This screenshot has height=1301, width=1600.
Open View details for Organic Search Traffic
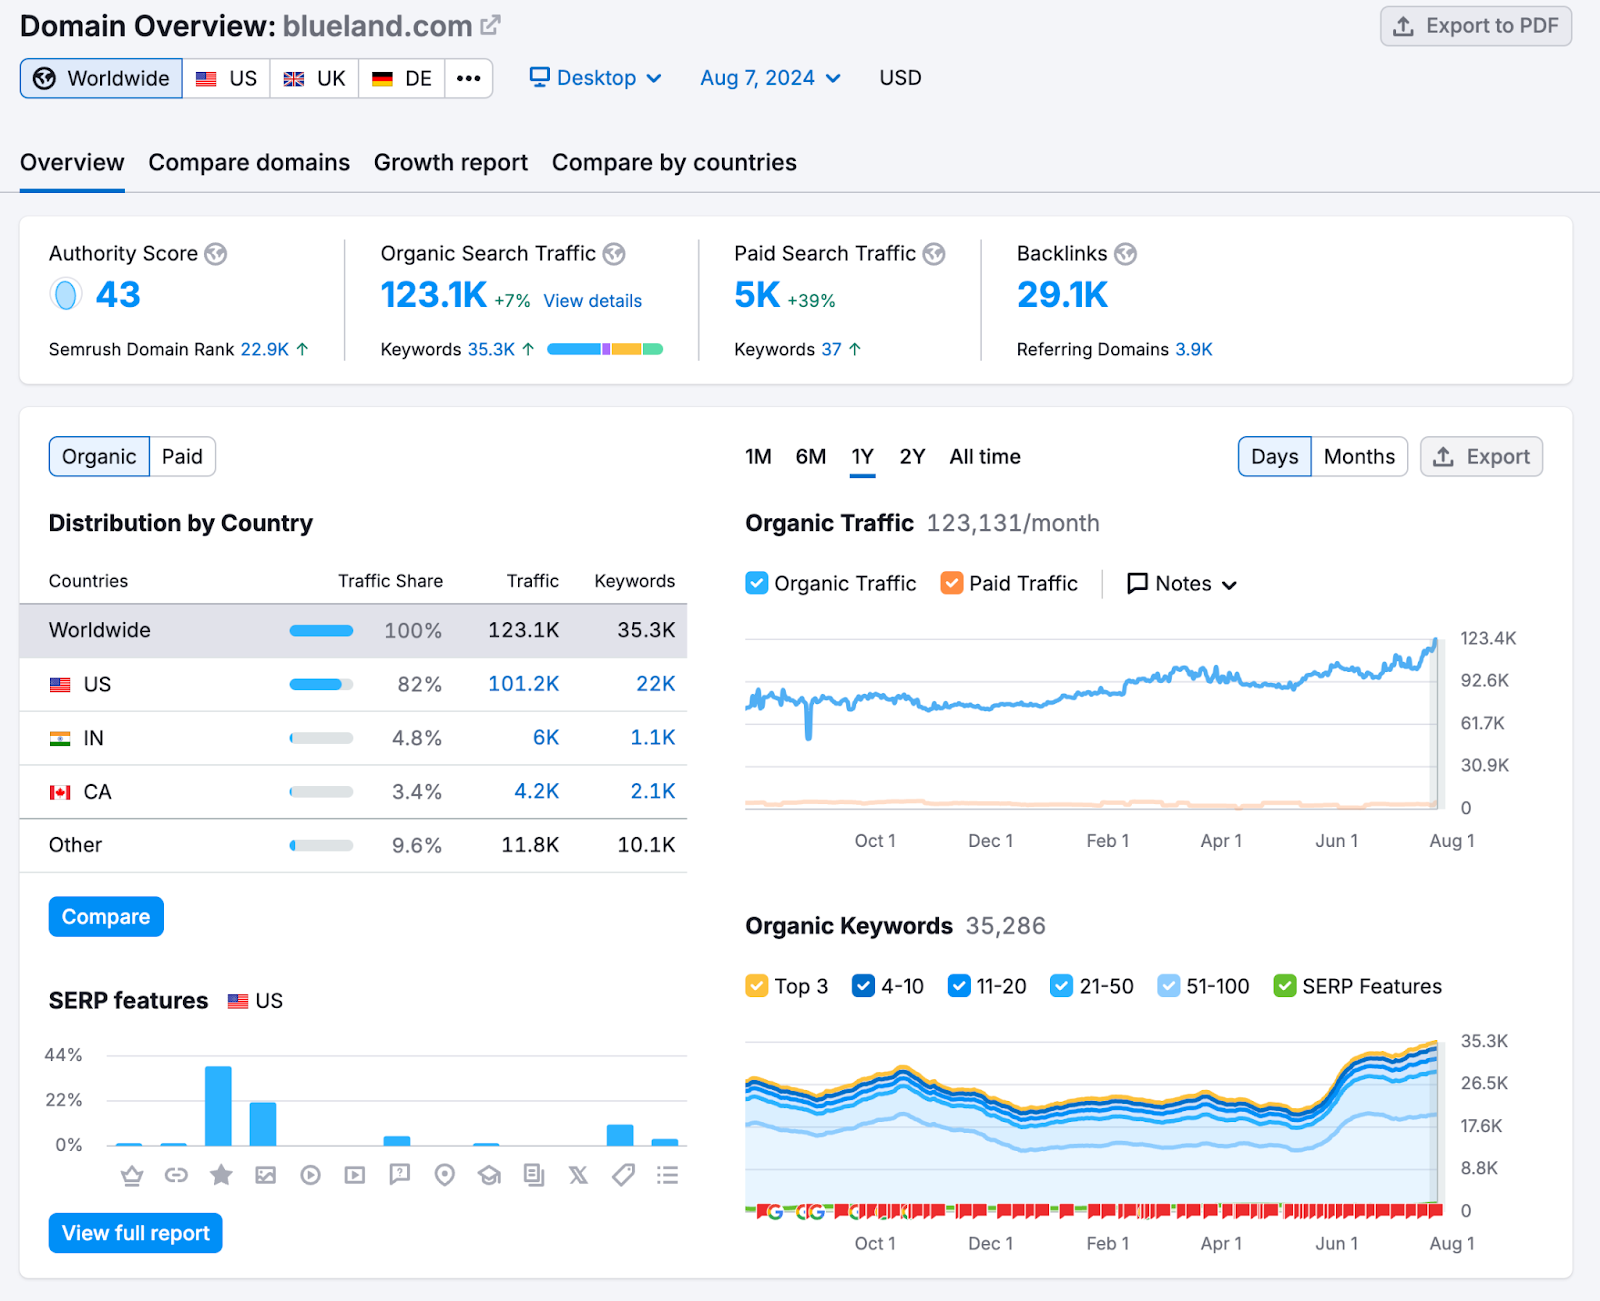click(x=591, y=300)
